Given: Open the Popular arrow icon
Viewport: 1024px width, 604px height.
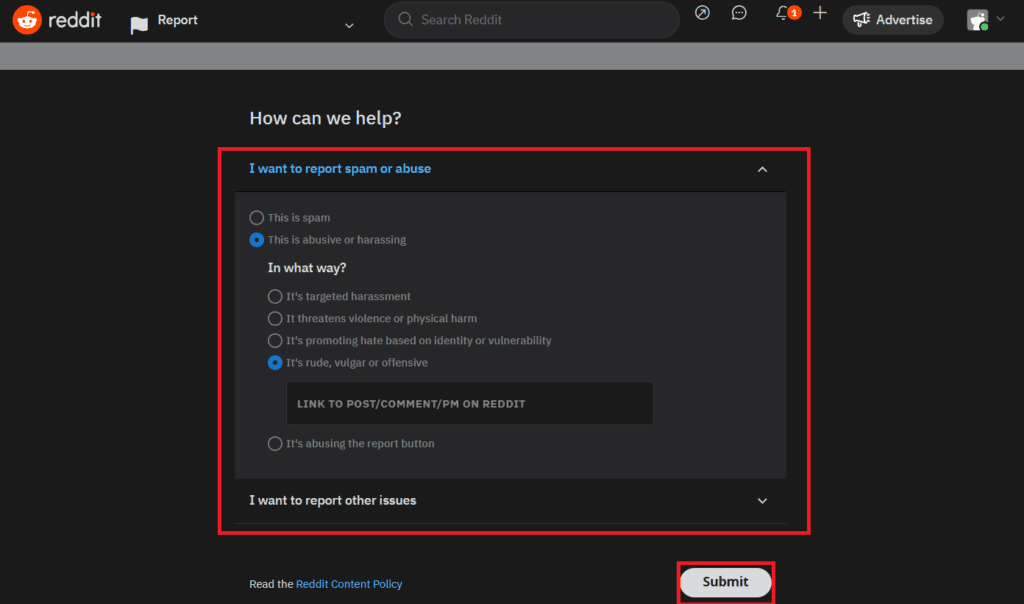Looking at the screenshot, I should click(x=702, y=12).
